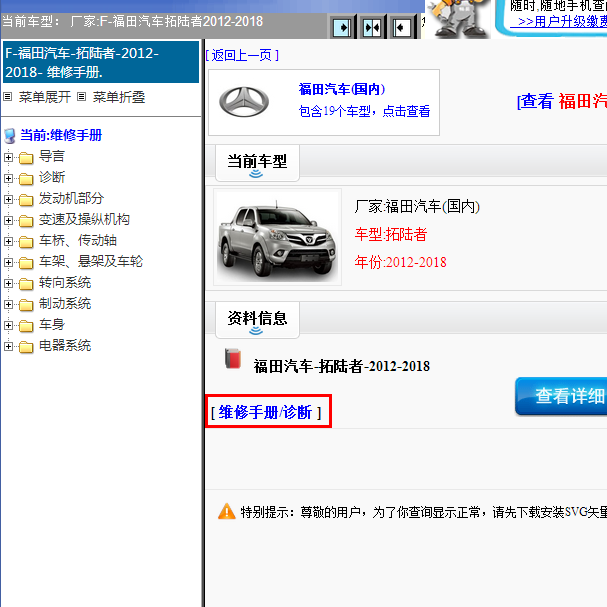The image size is (607, 607).
Task: Select 转向系统 in the tree
Action: (65, 282)
